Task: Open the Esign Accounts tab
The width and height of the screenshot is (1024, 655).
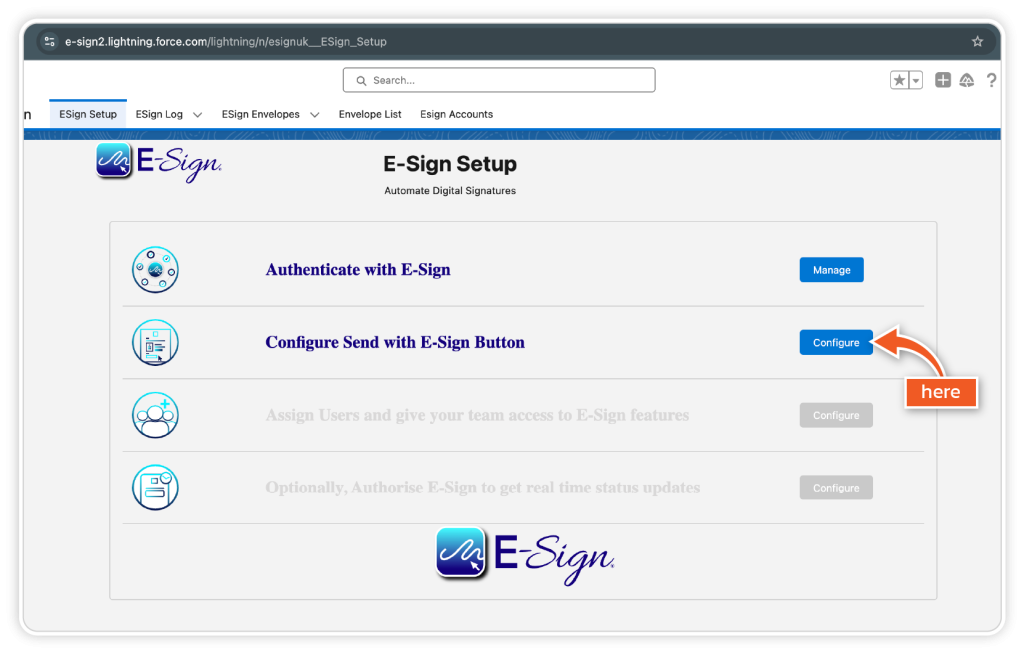Action: (456, 114)
